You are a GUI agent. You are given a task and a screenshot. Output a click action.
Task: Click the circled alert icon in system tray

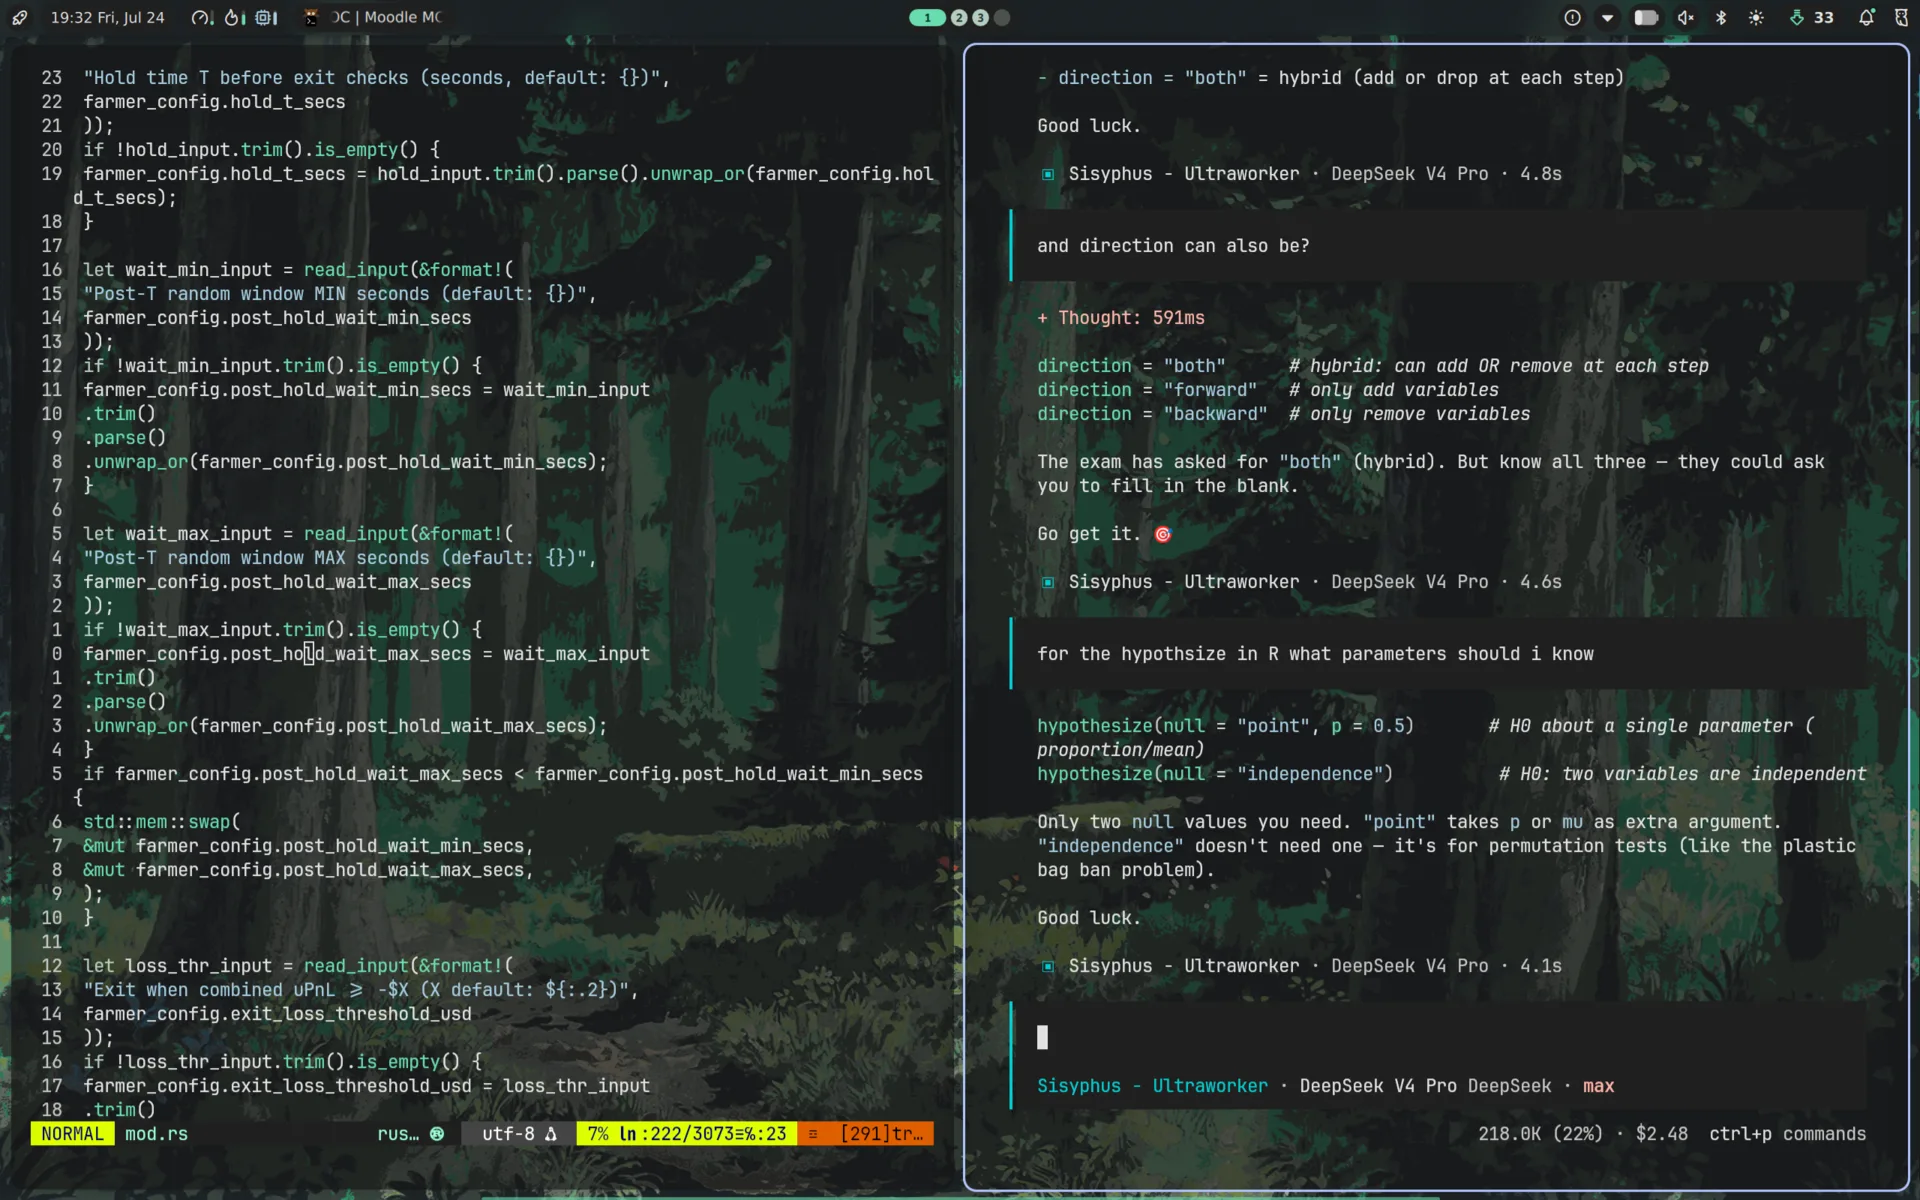pos(1572,17)
